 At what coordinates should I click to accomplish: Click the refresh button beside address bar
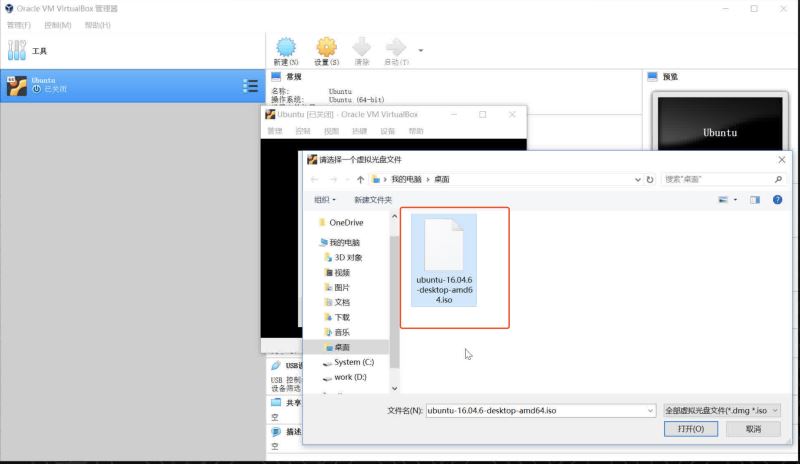(x=650, y=179)
